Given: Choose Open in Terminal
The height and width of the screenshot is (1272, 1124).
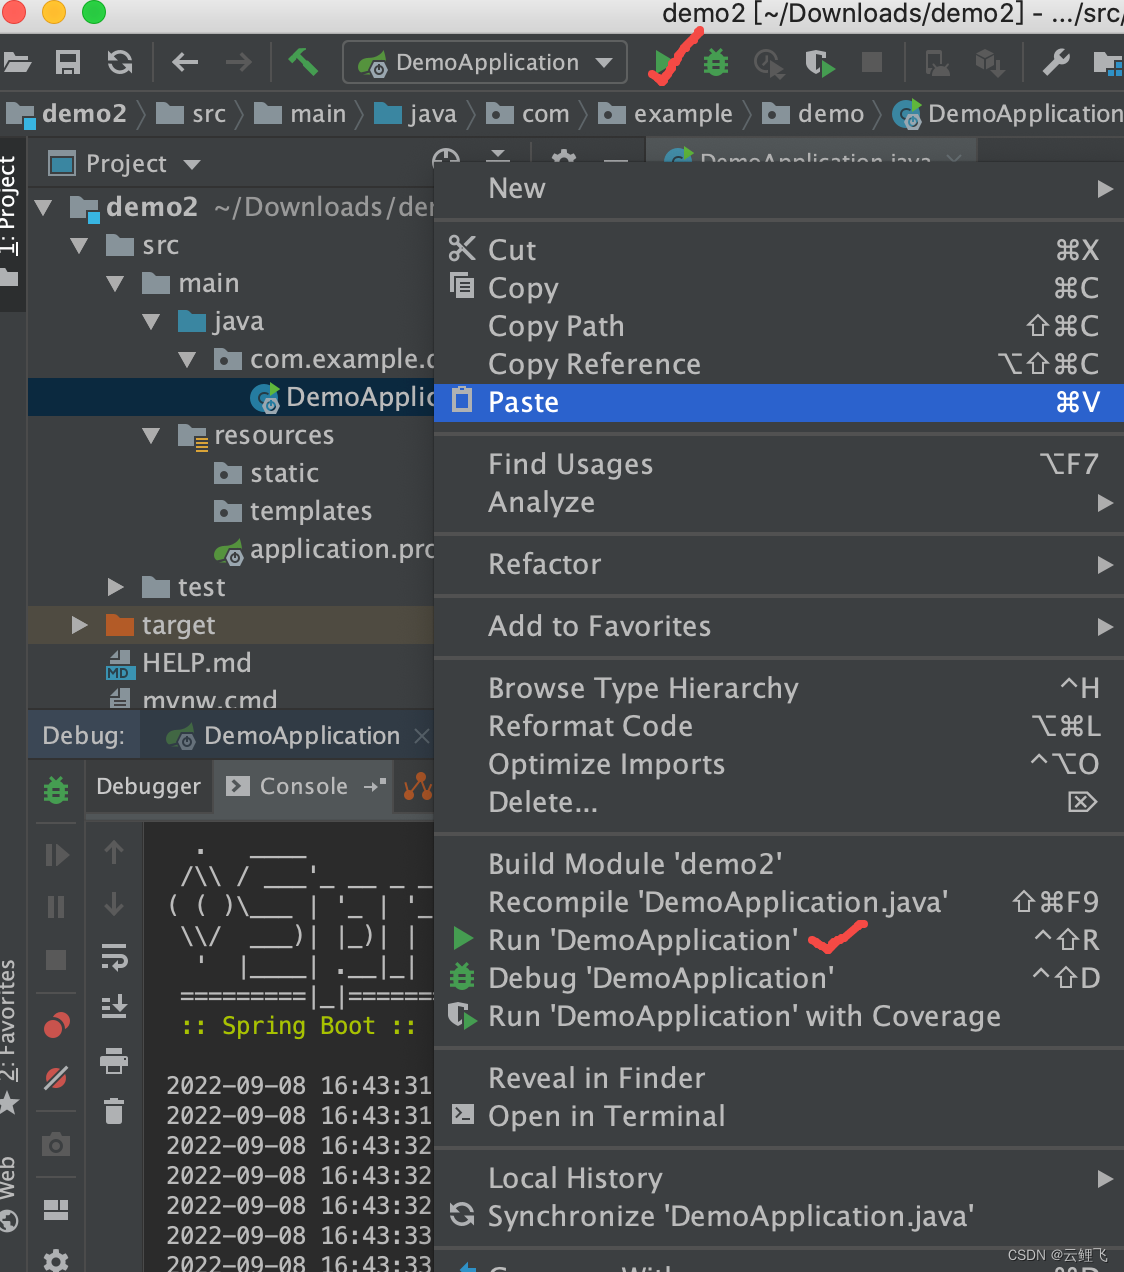Looking at the screenshot, I should pos(779,1116).
